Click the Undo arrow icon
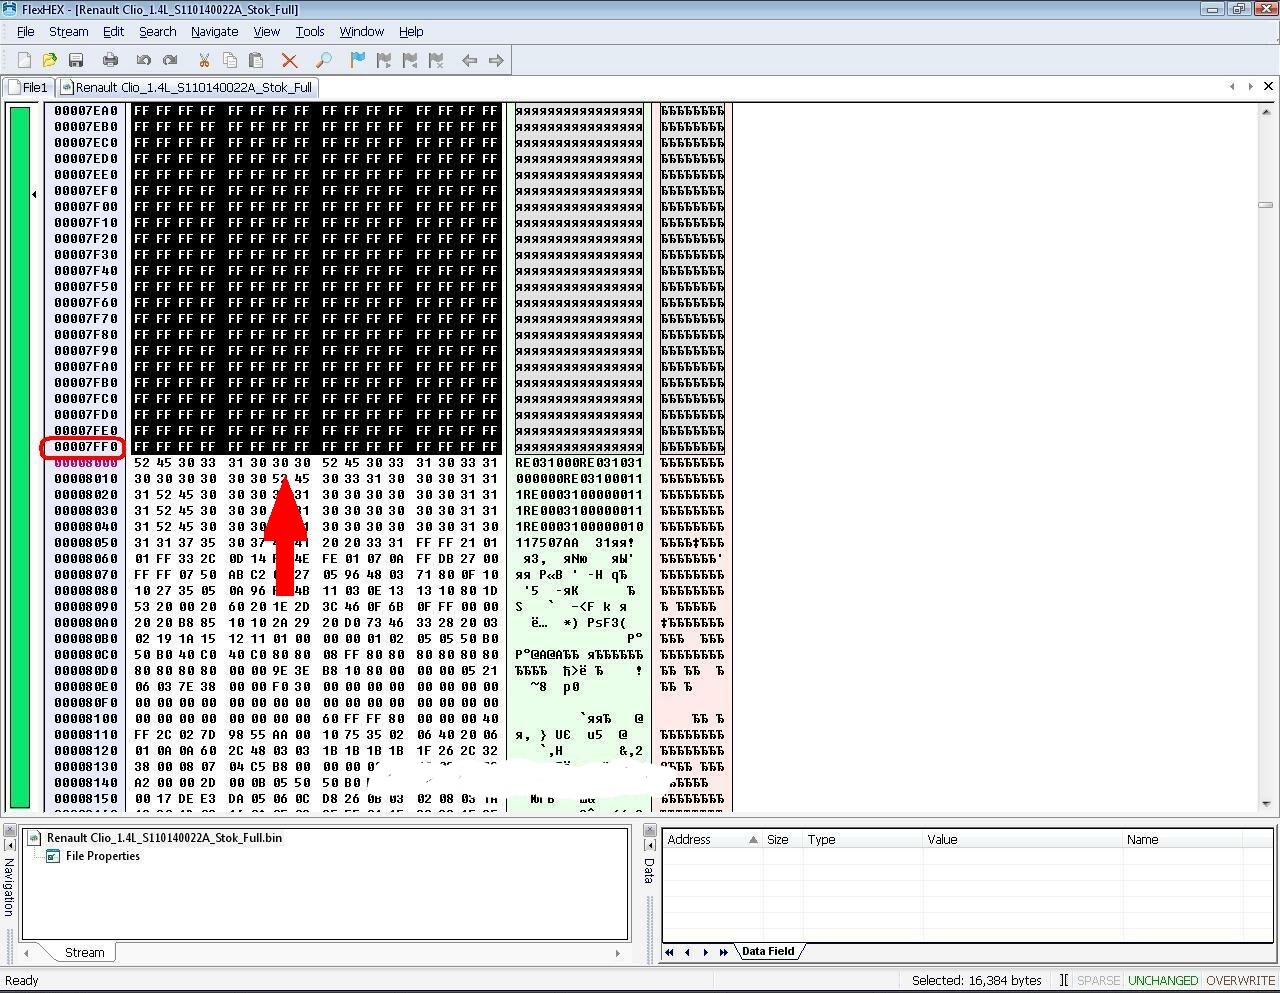 (144, 60)
